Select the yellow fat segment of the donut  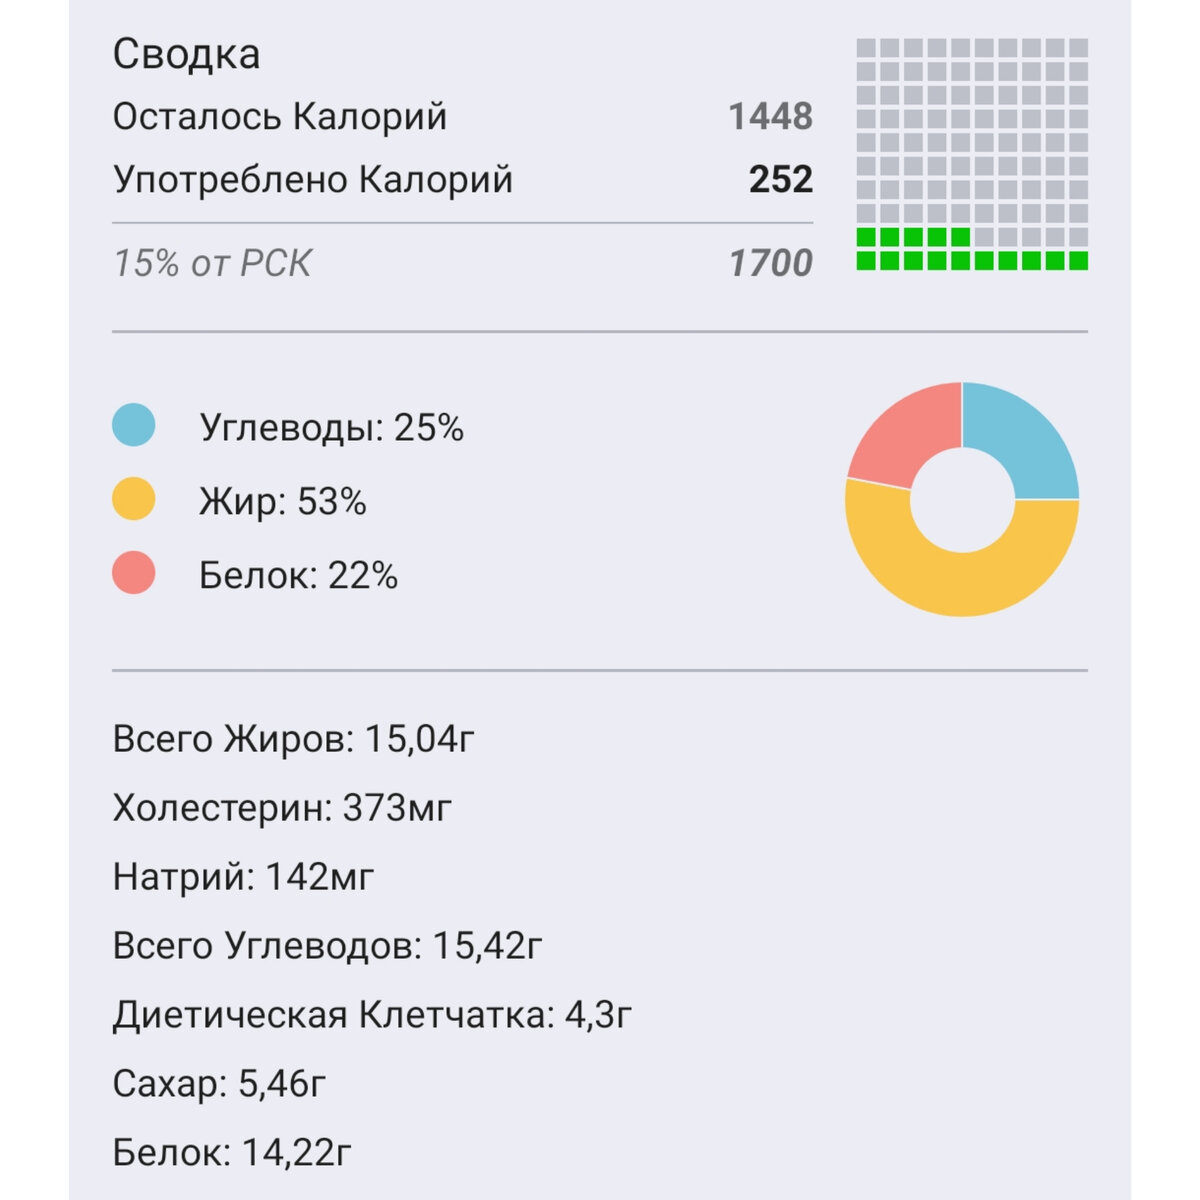pyautogui.click(x=962, y=575)
